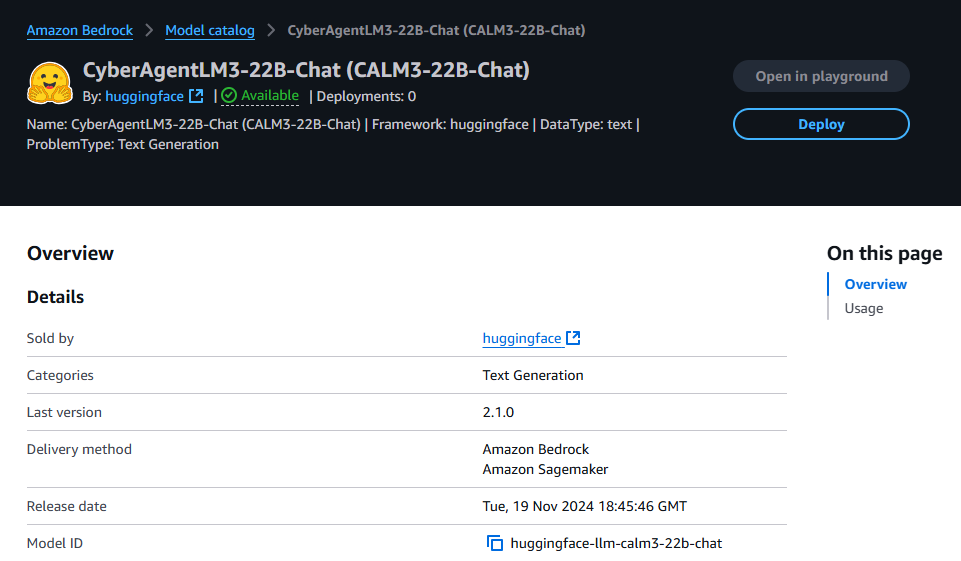Click the Deploy button

tap(821, 124)
